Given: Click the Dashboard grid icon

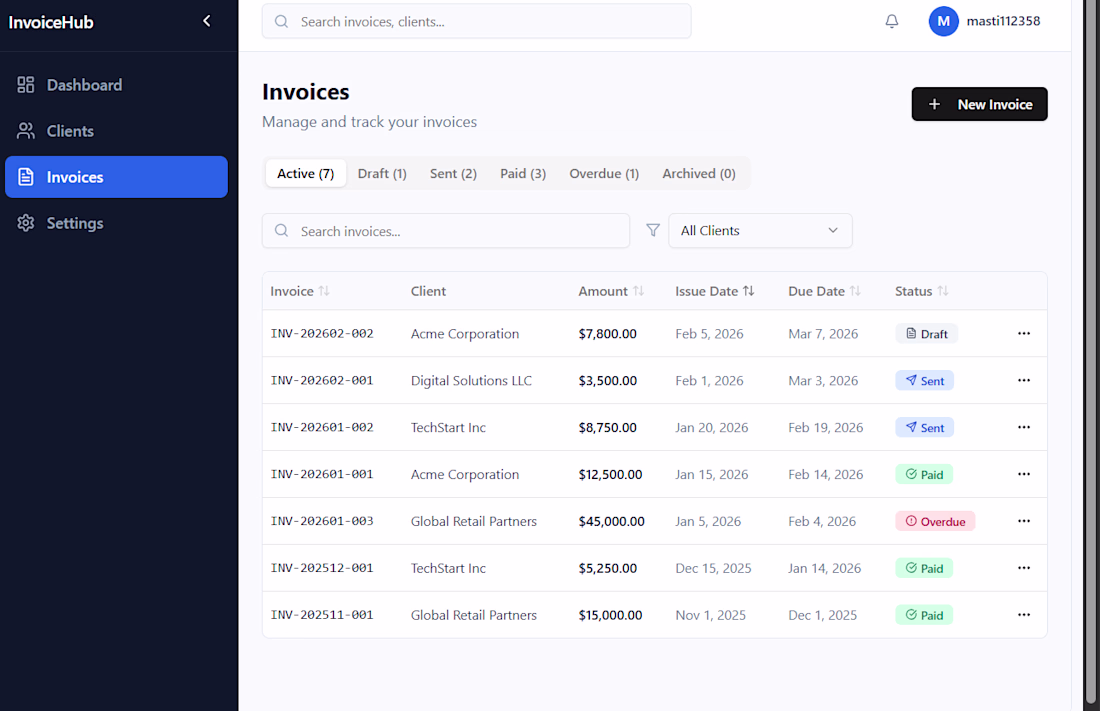Looking at the screenshot, I should click(x=26, y=85).
